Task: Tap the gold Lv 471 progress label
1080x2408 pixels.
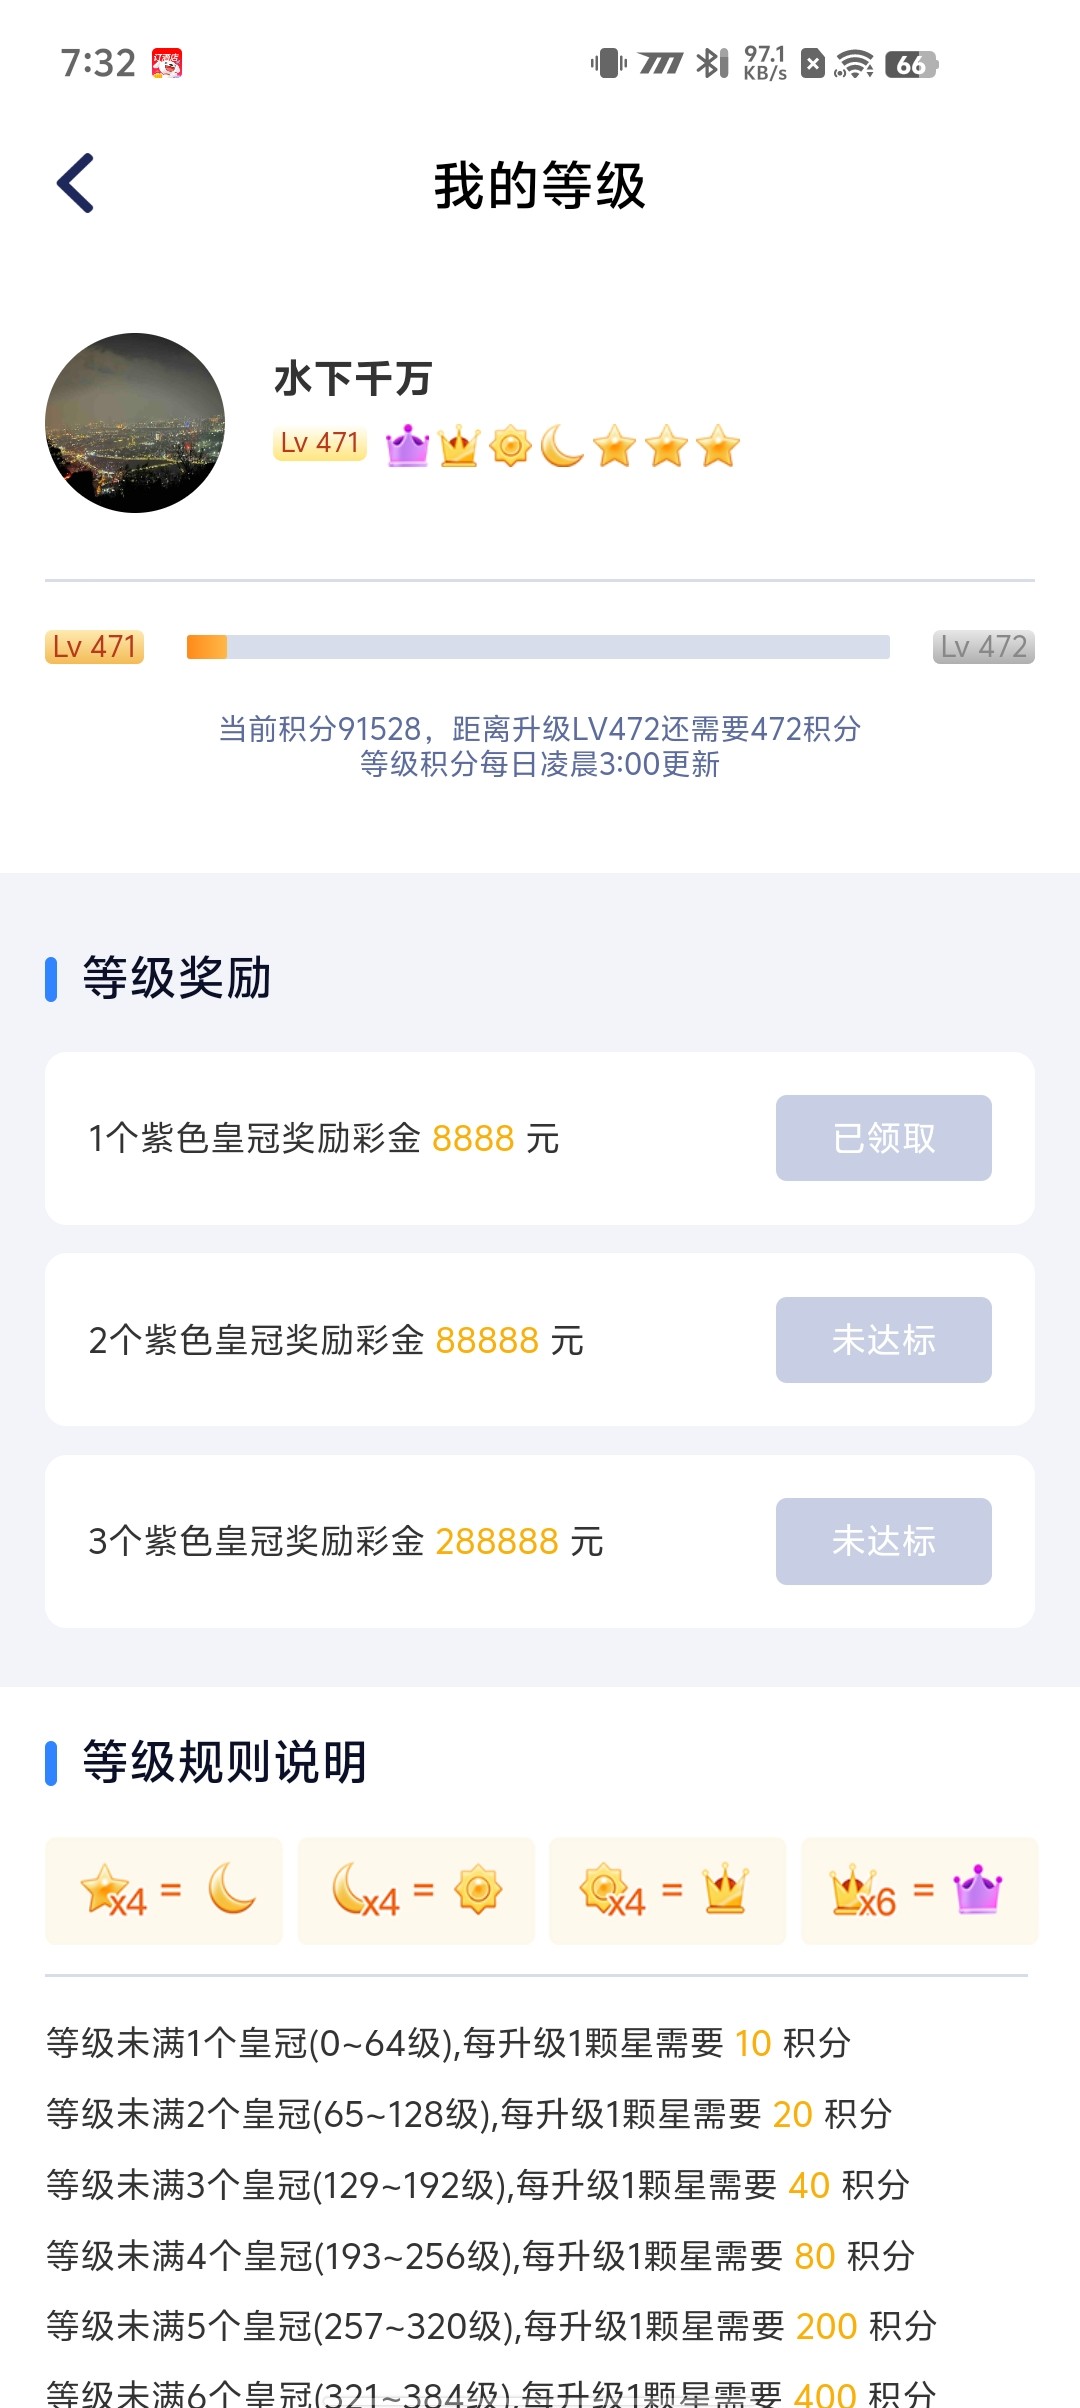Action: 94,647
